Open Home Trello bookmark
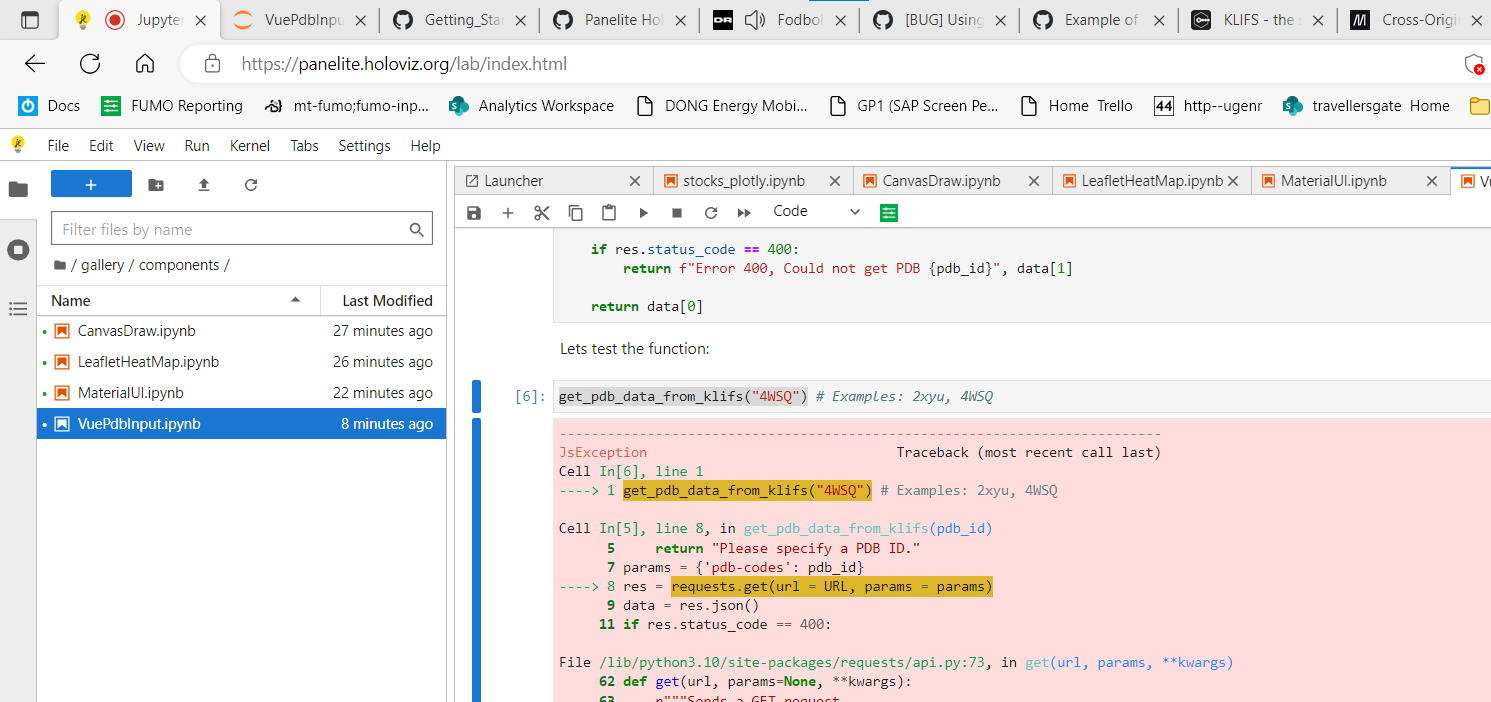 pos(1076,105)
